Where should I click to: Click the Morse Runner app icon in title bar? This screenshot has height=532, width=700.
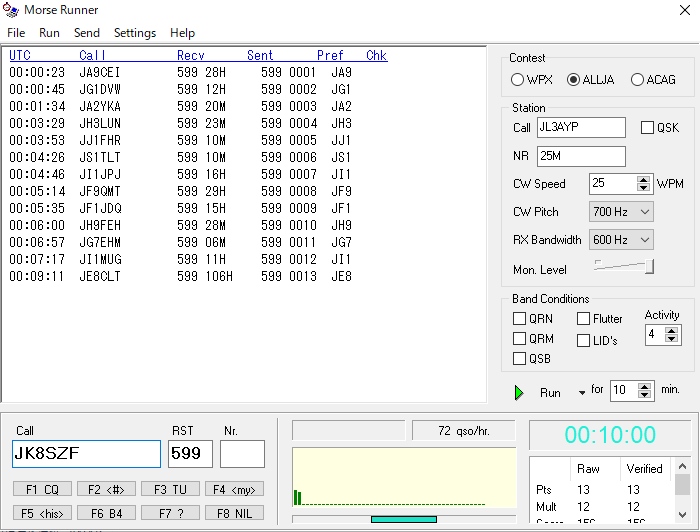[11, 10]
